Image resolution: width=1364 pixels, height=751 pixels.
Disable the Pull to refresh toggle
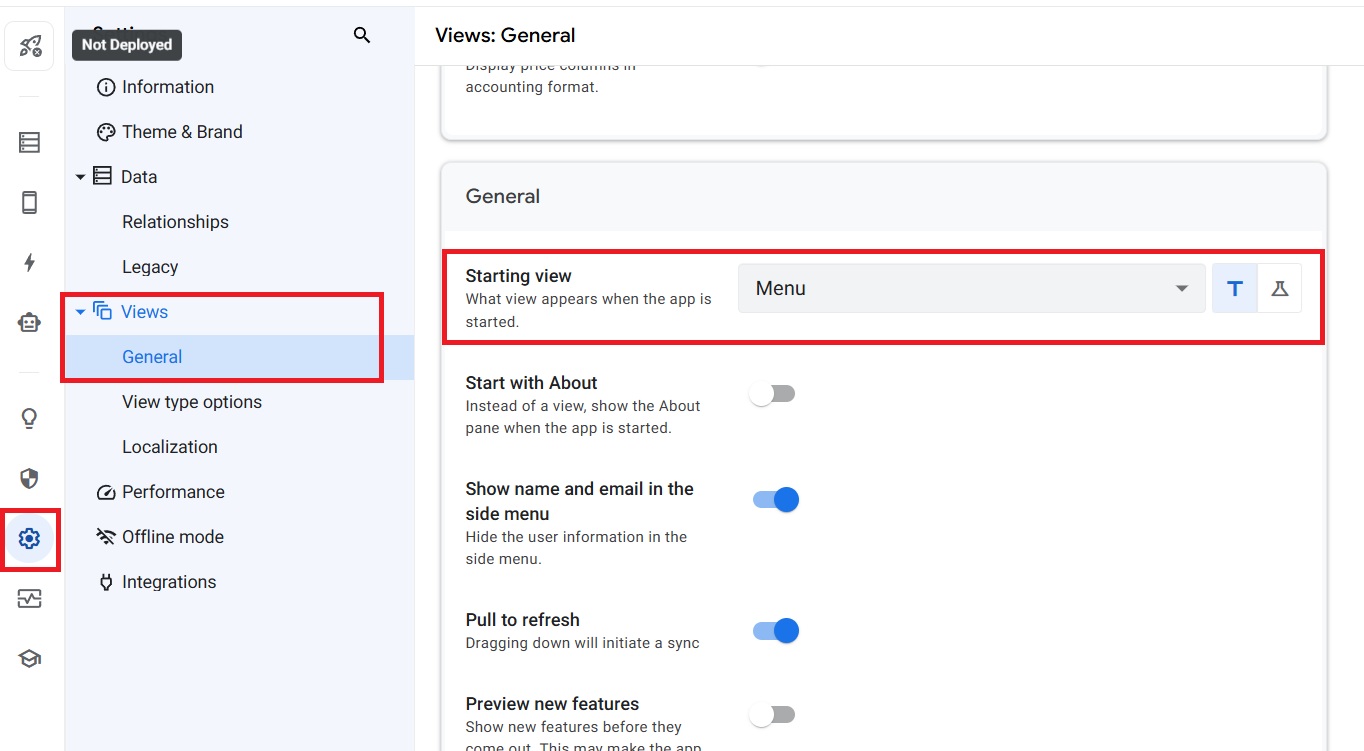[775, 631]
